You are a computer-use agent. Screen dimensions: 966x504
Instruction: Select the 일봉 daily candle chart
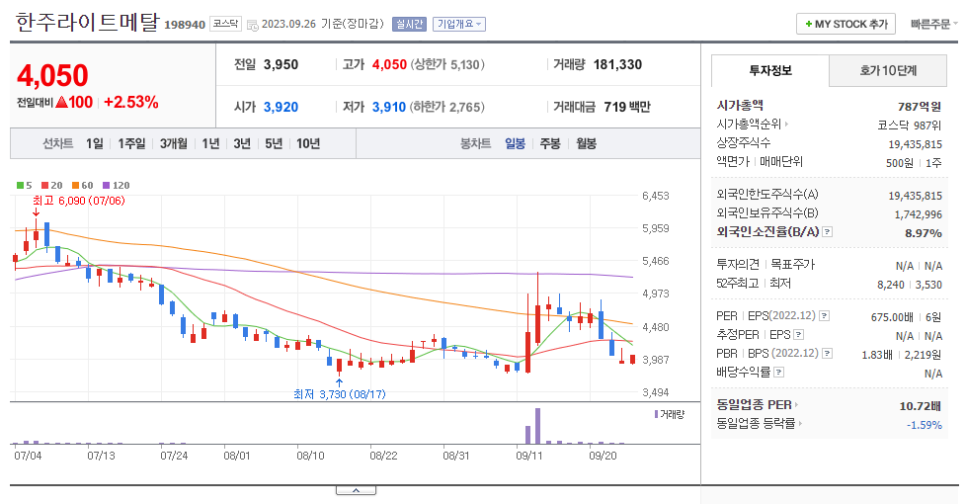[x=515, y=144]
